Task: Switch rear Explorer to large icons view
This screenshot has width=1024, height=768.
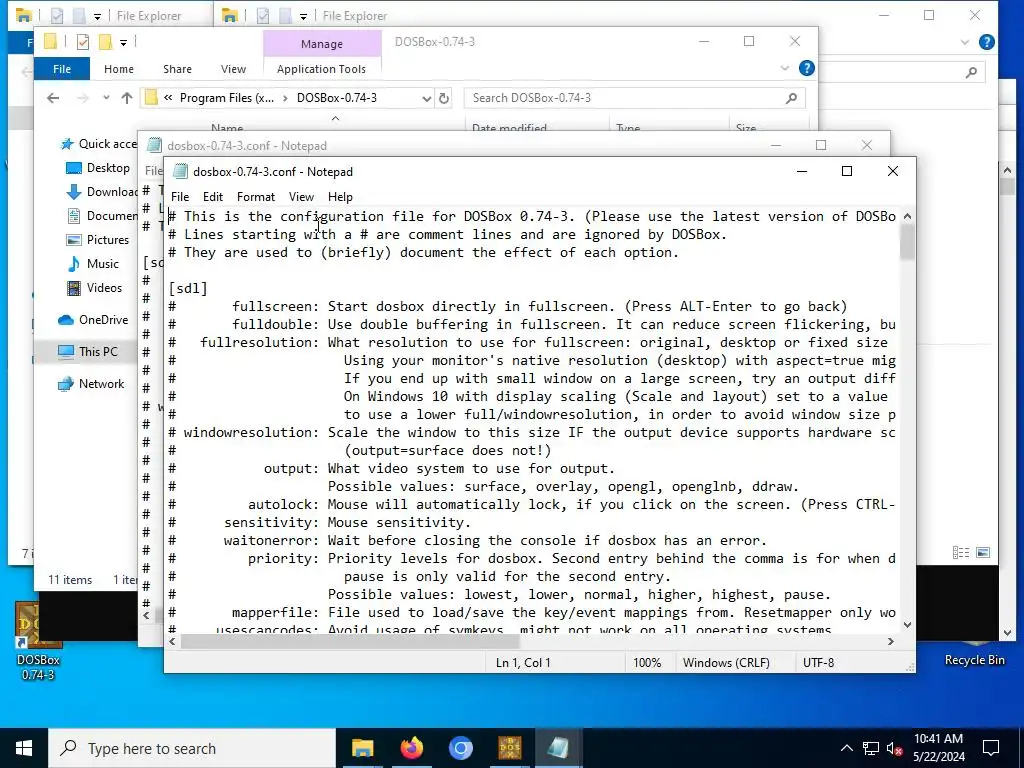Action: tap(983, 553)
